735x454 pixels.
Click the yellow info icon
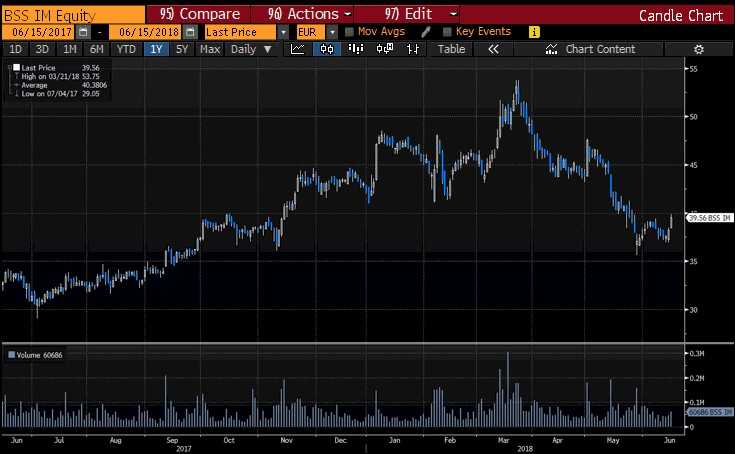click(534, 32)
